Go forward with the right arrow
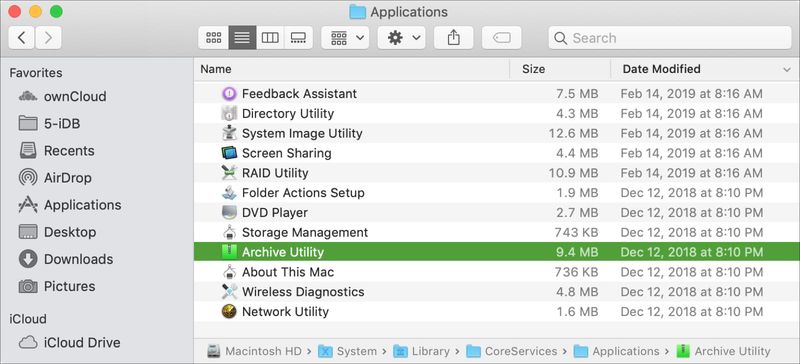Viewport: 800px width, 364px height. coord(48,38)
